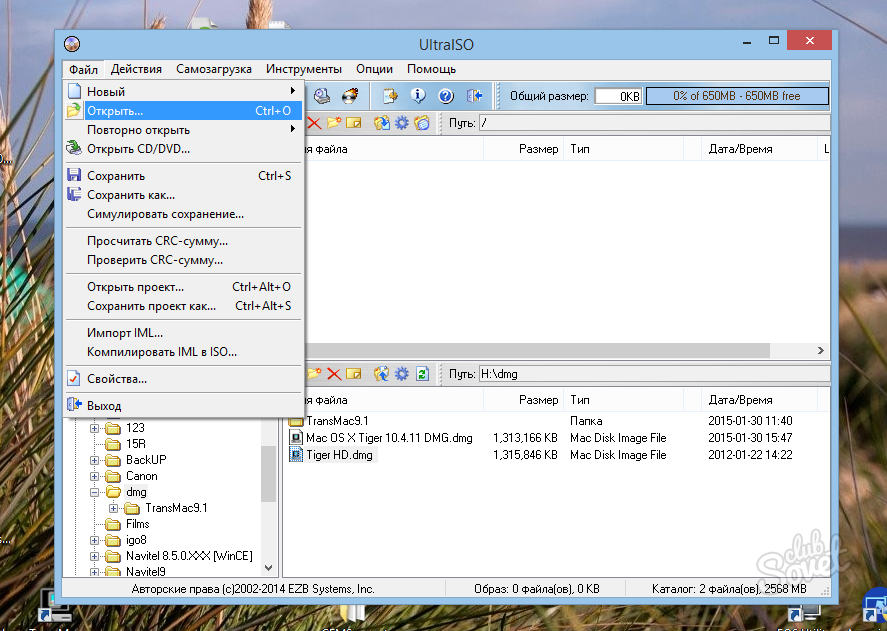887x631 pixels.
Task: Click add-to-image icon in local pane toolbar
Action: pos(382,374)
